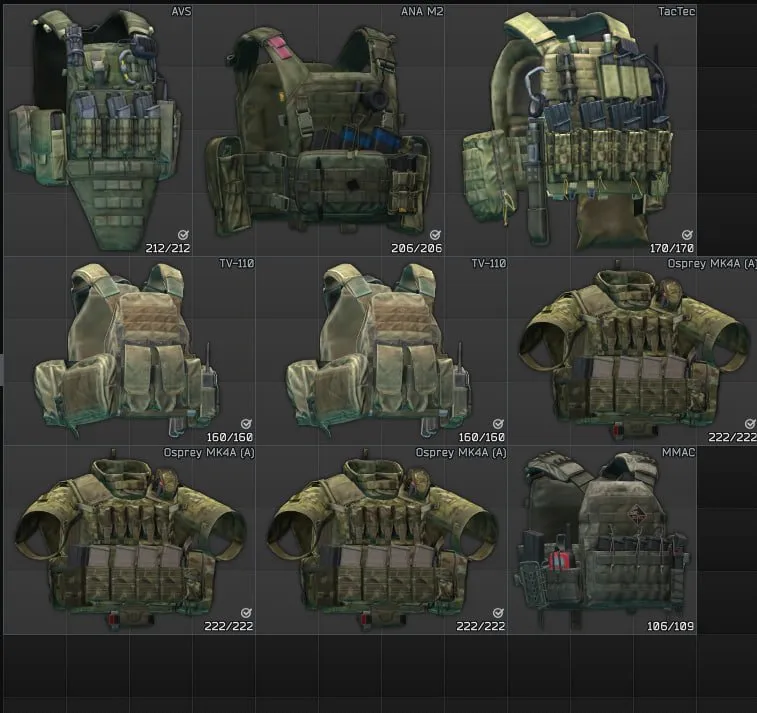The image size is (757, 713).
Task: Click the 'MMAC' item name label
Action: (x=678, y=452)
